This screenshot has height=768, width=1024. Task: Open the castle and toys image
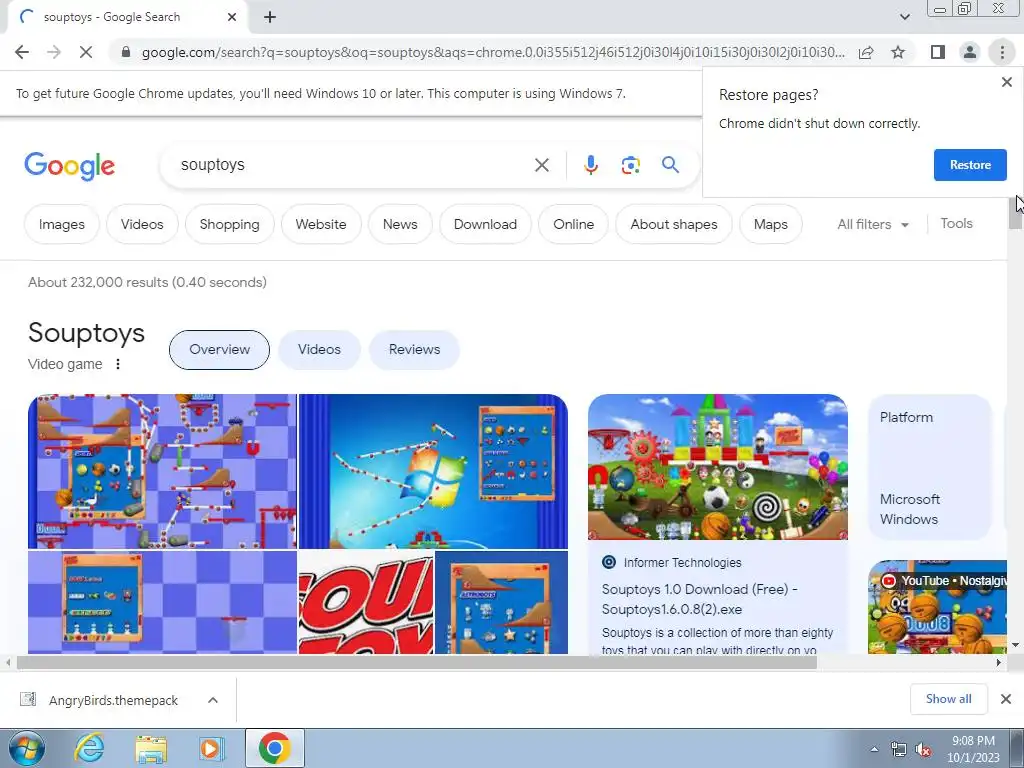click(x=718, y=467)
